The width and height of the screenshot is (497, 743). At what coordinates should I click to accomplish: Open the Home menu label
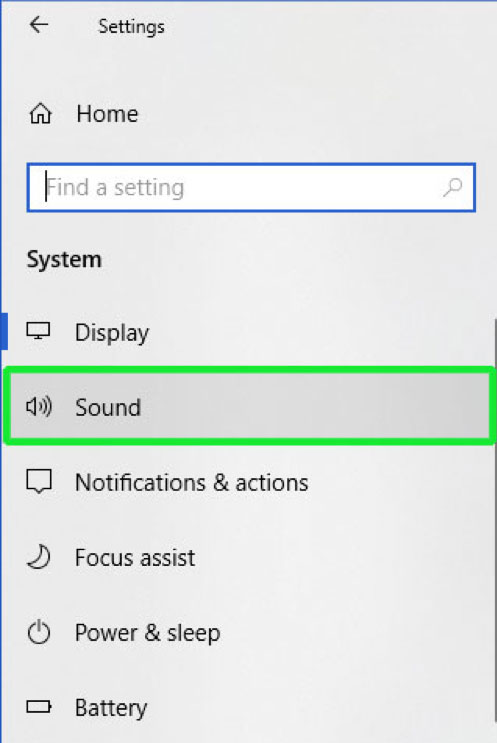[107, 114]
